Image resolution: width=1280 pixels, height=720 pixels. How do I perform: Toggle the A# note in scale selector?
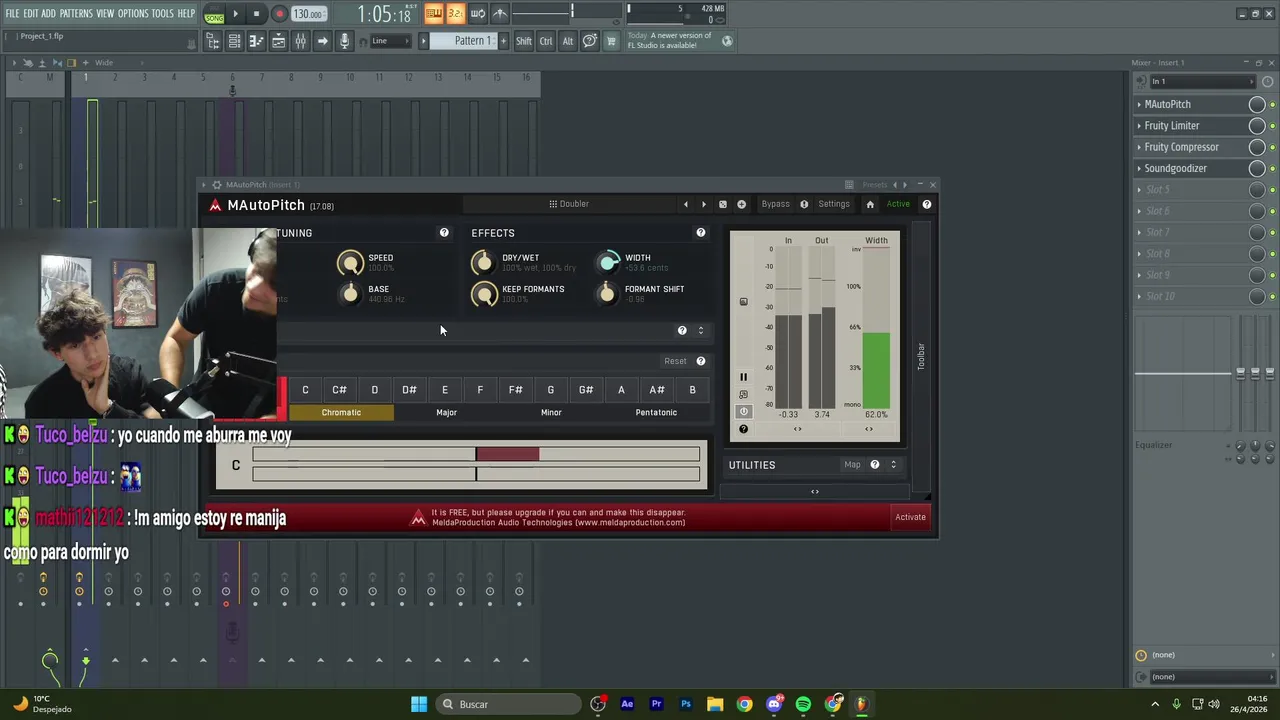coord(656,390)
